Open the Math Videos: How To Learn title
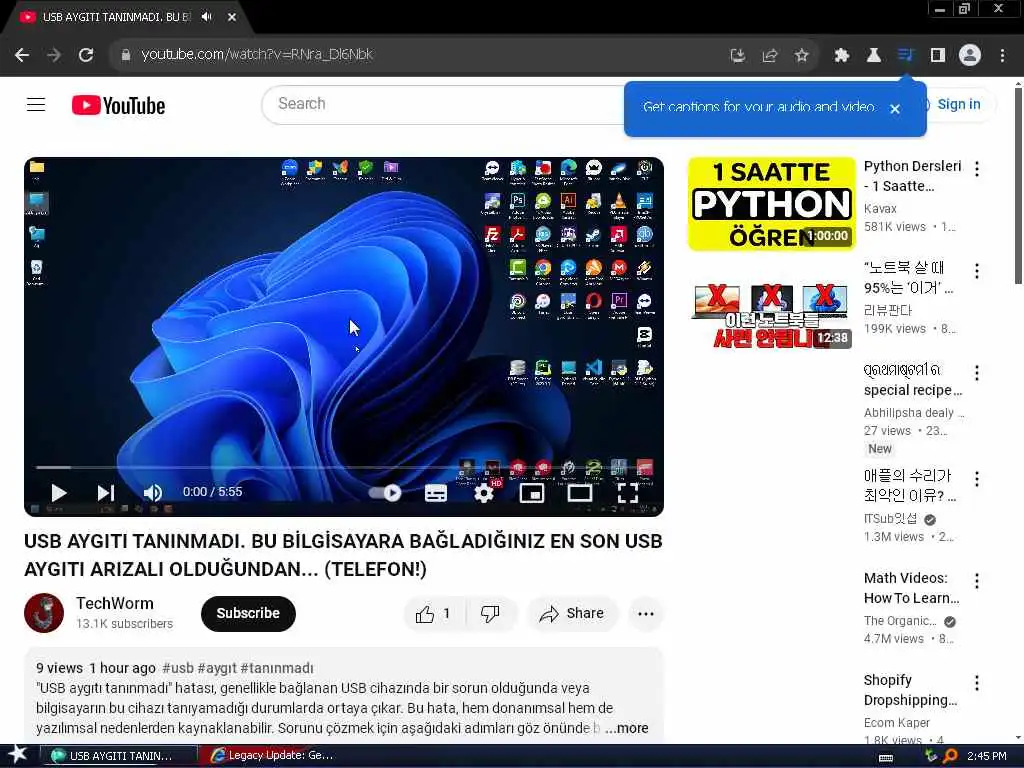 point(912,588)
